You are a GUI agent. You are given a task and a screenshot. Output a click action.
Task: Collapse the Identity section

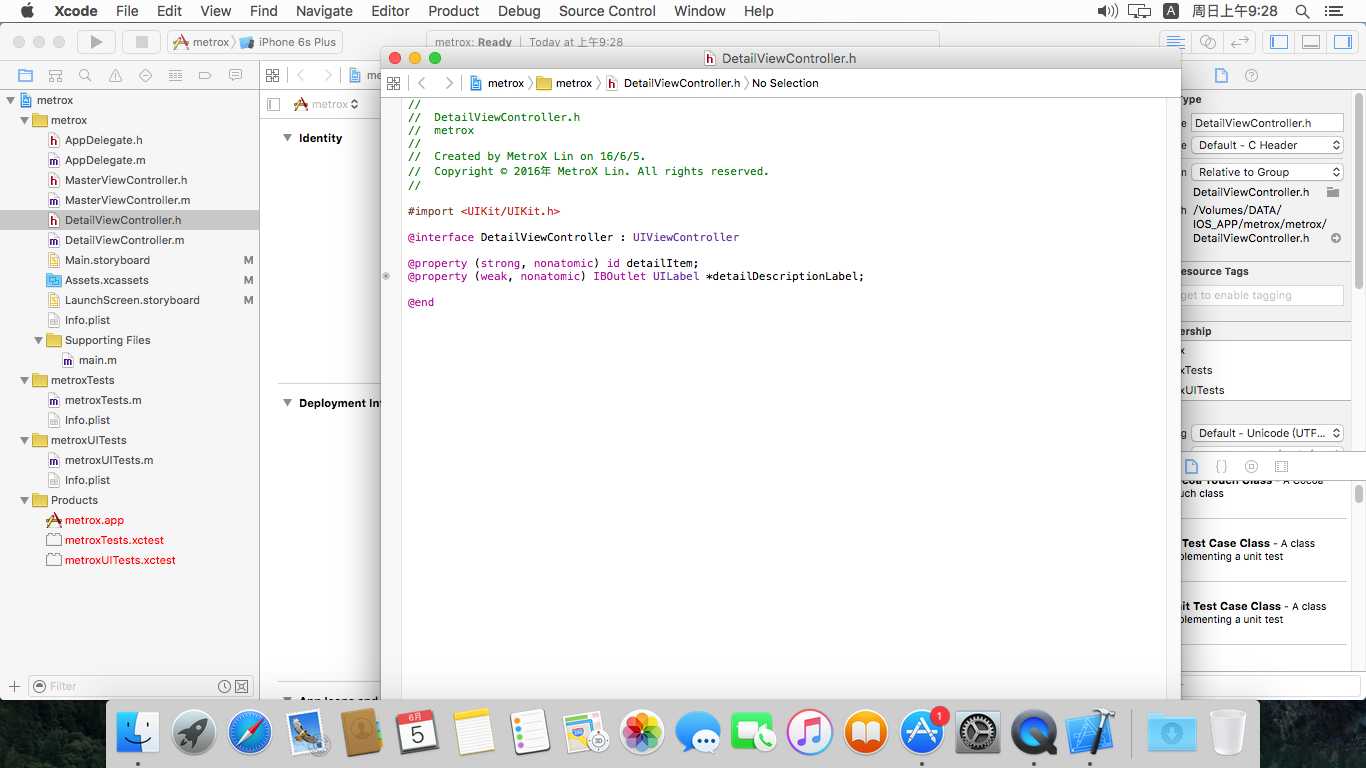[x=287, y=138]
